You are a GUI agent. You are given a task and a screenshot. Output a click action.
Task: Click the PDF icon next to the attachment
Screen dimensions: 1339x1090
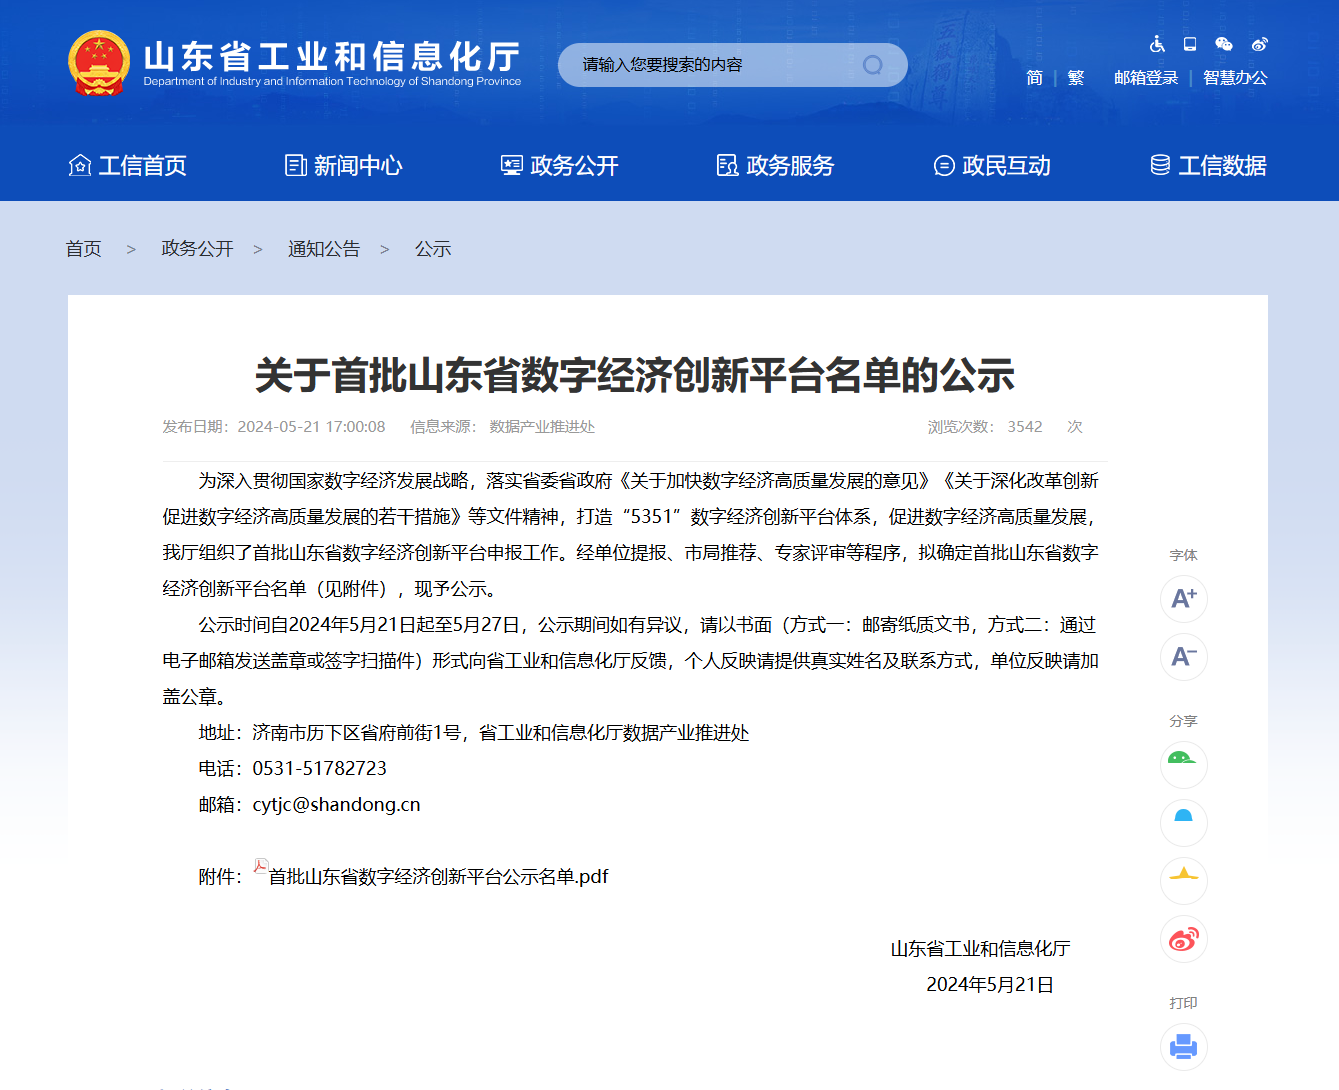[x=261, y=867]
